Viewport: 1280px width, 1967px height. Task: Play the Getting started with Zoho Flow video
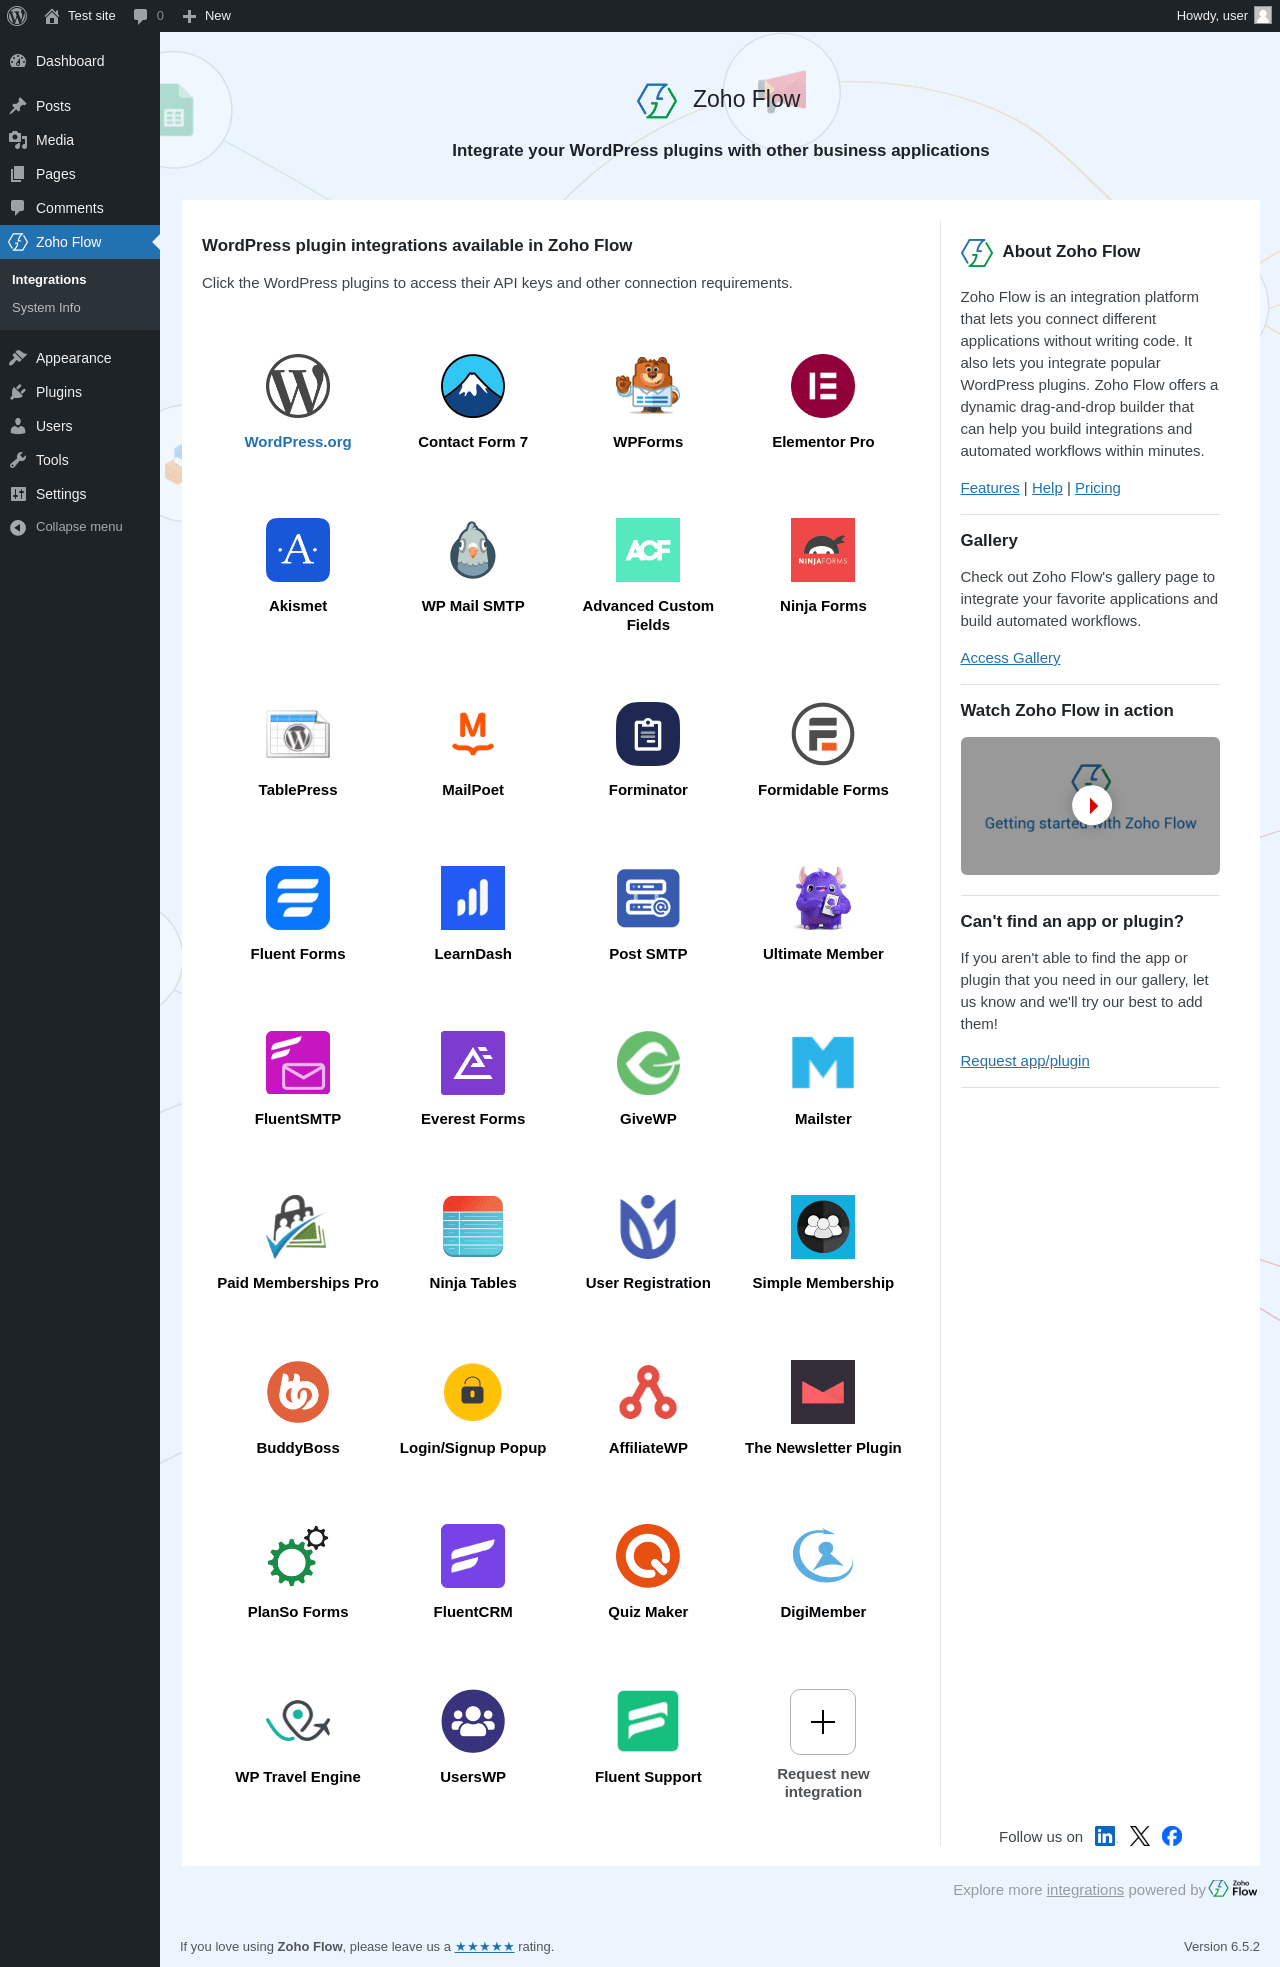pos(1092,805)
